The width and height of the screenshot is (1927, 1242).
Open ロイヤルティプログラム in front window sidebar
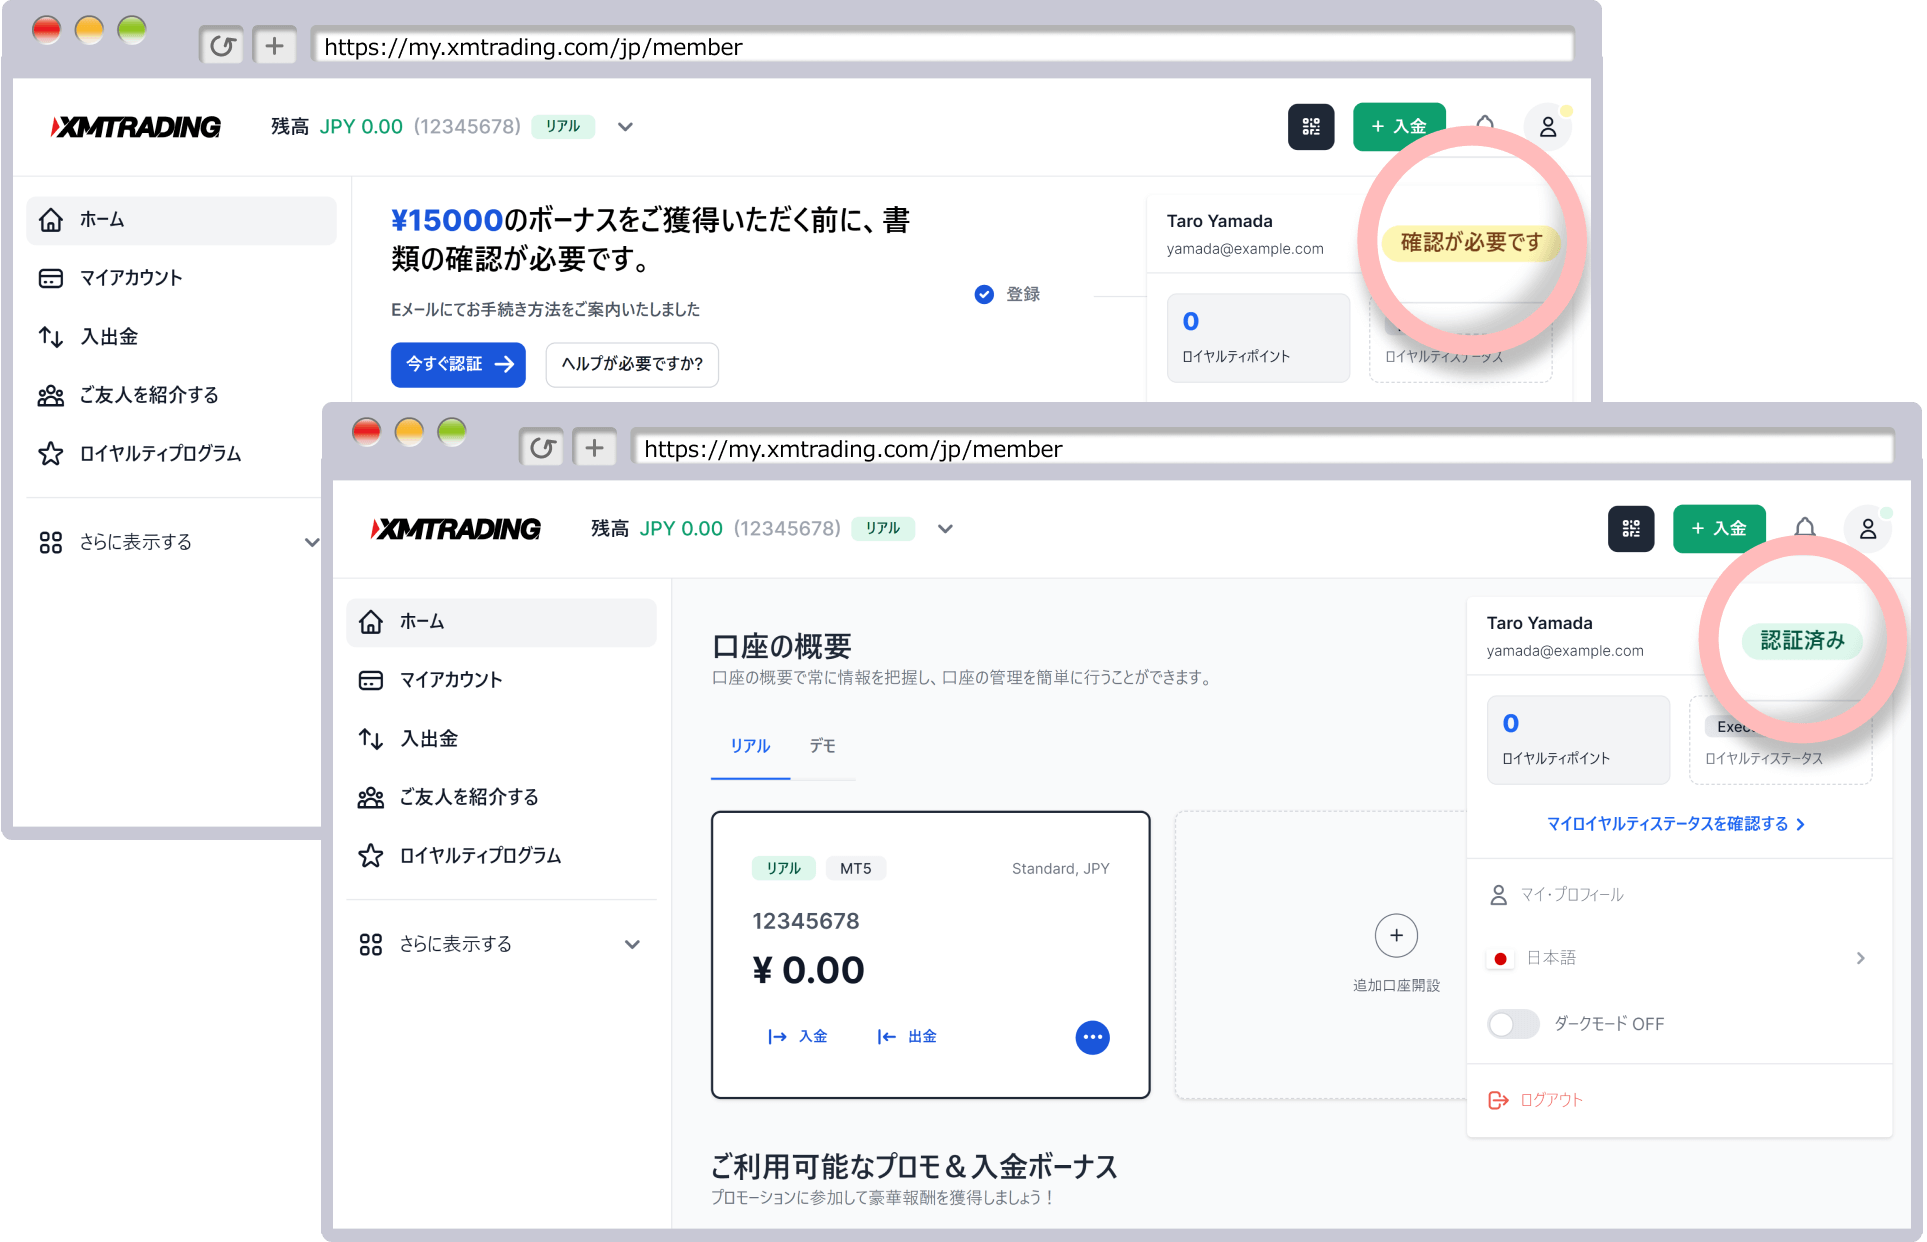click(501, 856)
